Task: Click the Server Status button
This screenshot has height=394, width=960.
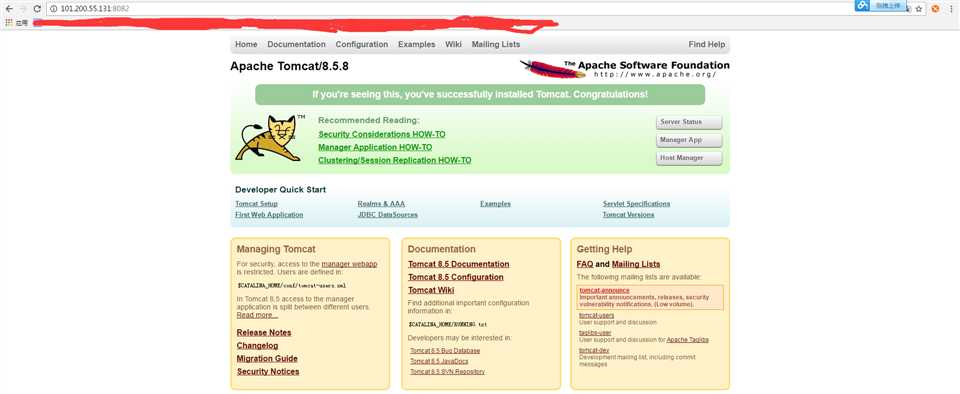Action: (689, 122)
